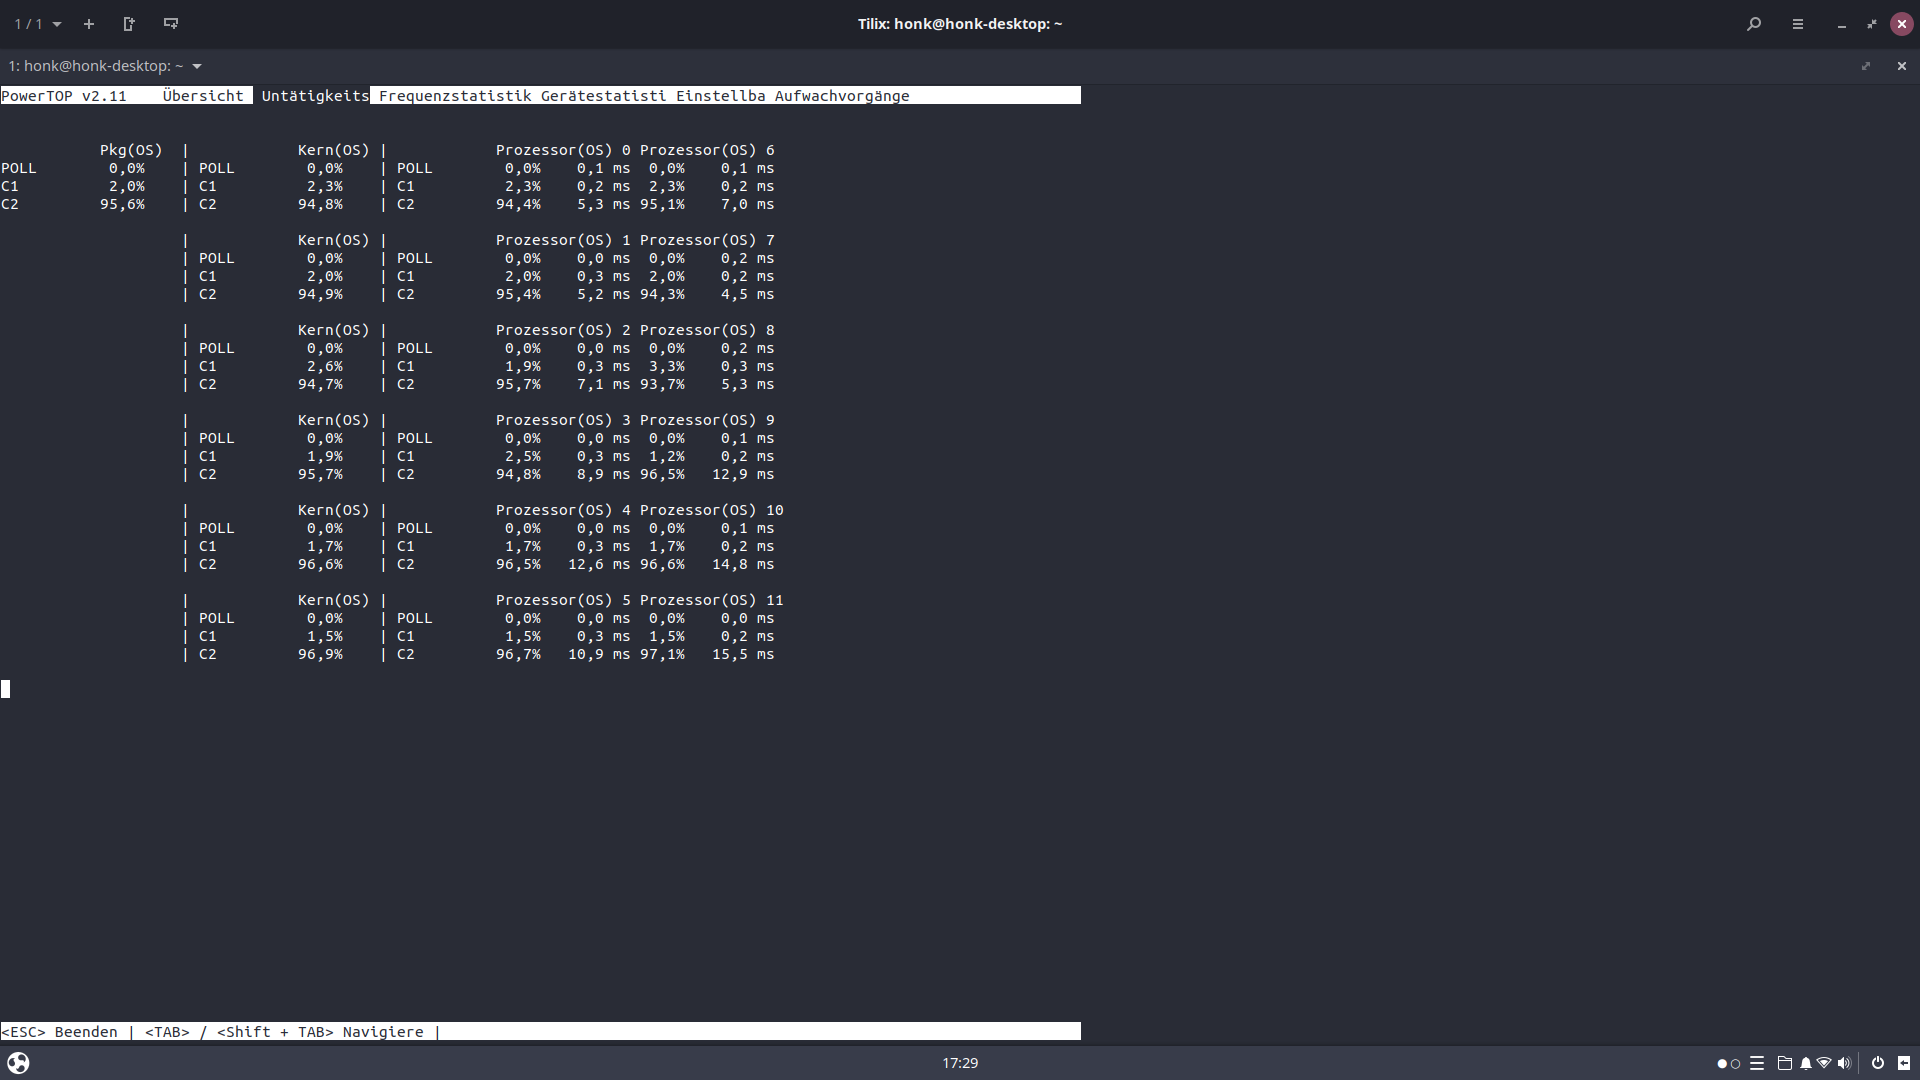
Task: Select the 14,8 ms latency value
Action: pos(743,564)
